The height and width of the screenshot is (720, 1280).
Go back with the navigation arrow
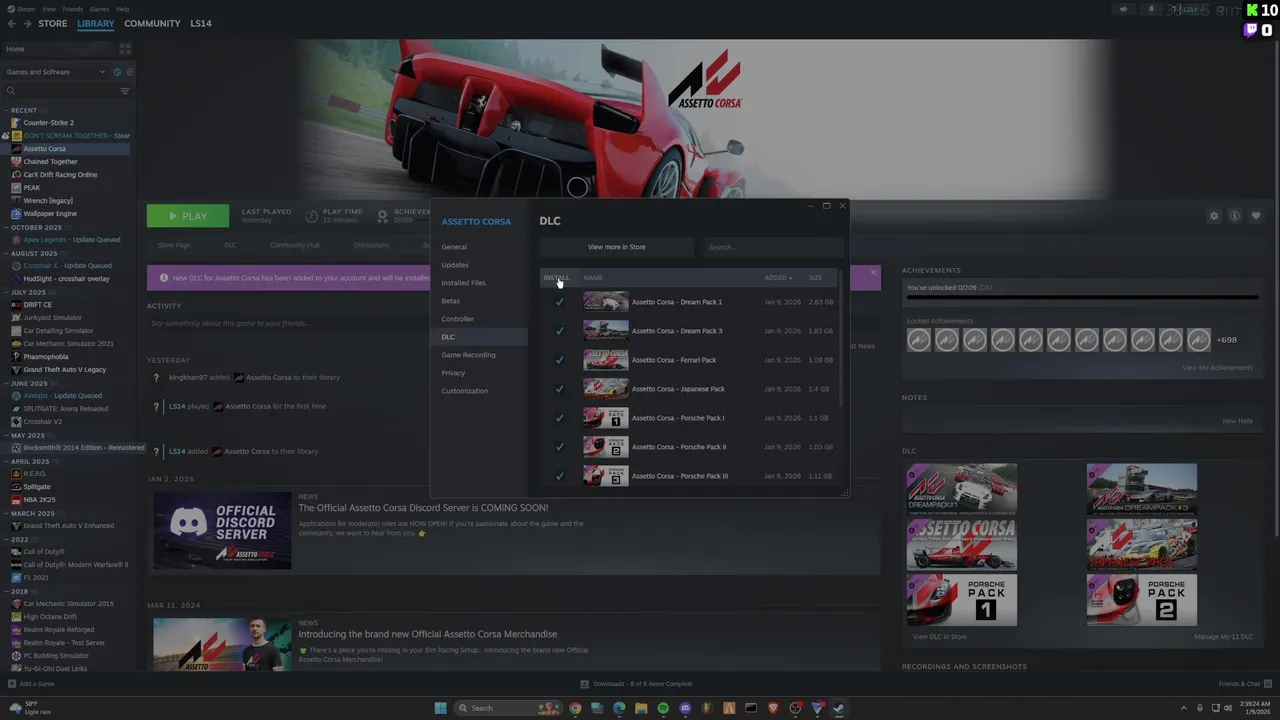(x=12, y=23)
